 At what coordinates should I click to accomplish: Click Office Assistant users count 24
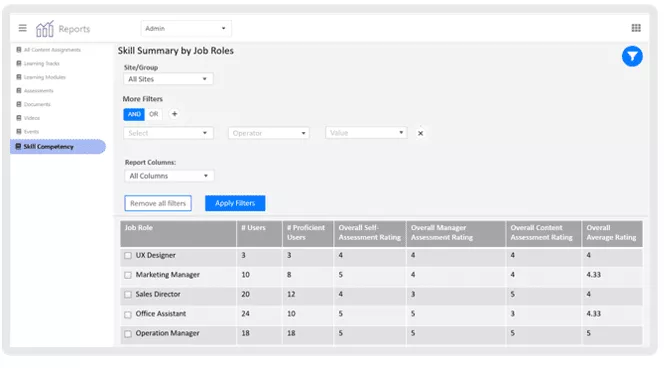tap(246, 314)
